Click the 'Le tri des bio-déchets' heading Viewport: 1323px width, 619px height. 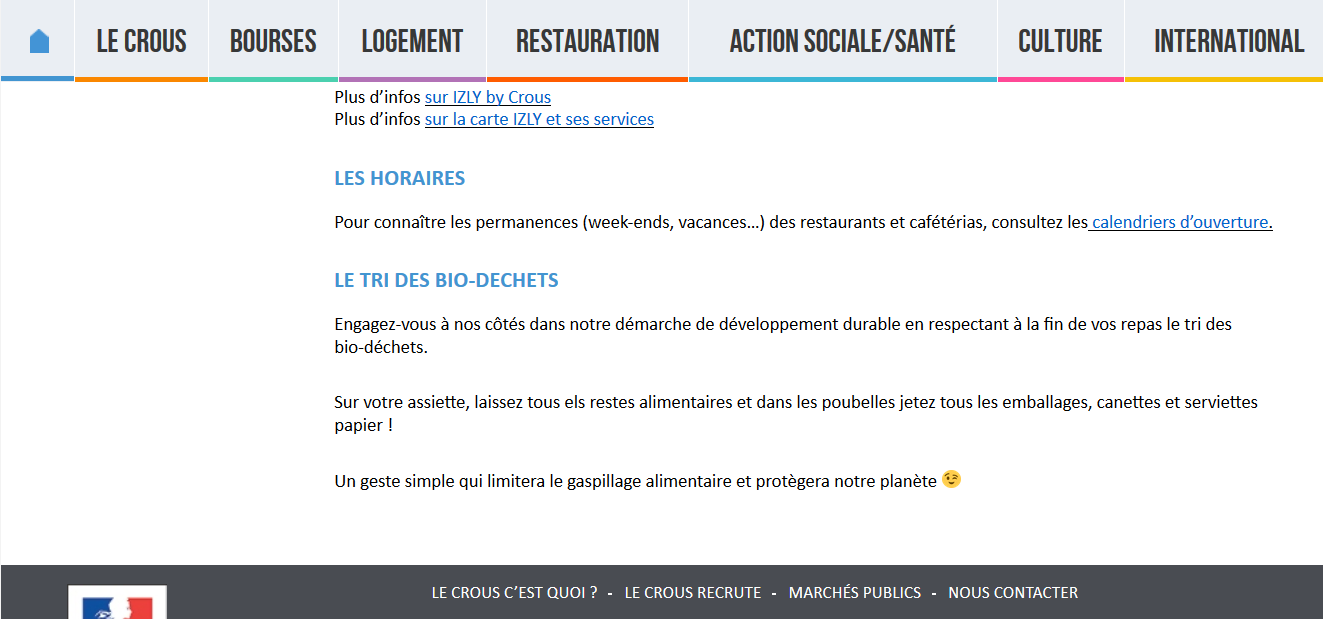[446, 280]
